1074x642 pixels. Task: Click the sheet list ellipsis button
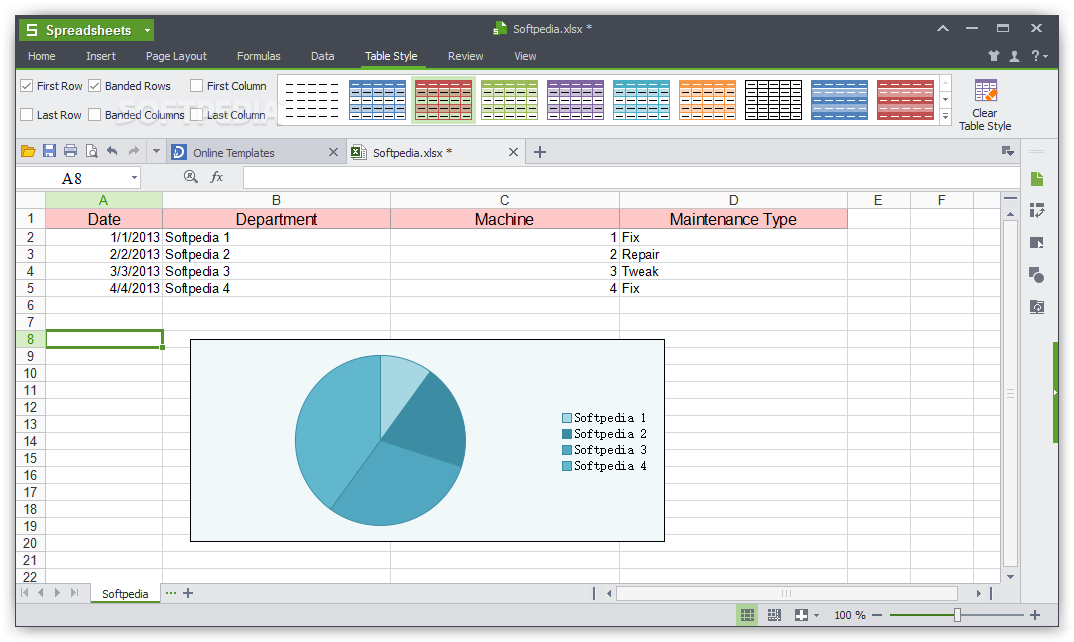click(171, 593)
